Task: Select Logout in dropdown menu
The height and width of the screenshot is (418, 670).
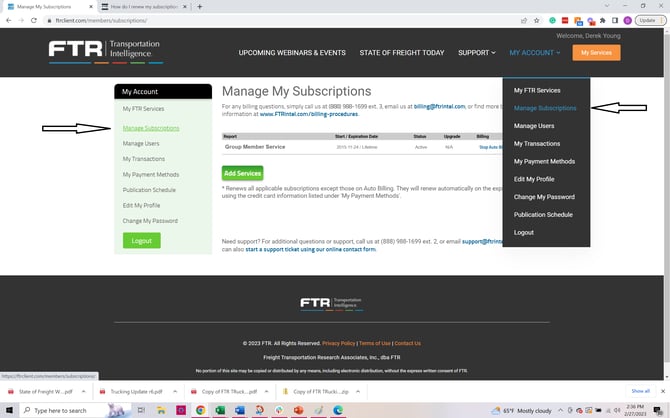Action: (x=524, y=232)
